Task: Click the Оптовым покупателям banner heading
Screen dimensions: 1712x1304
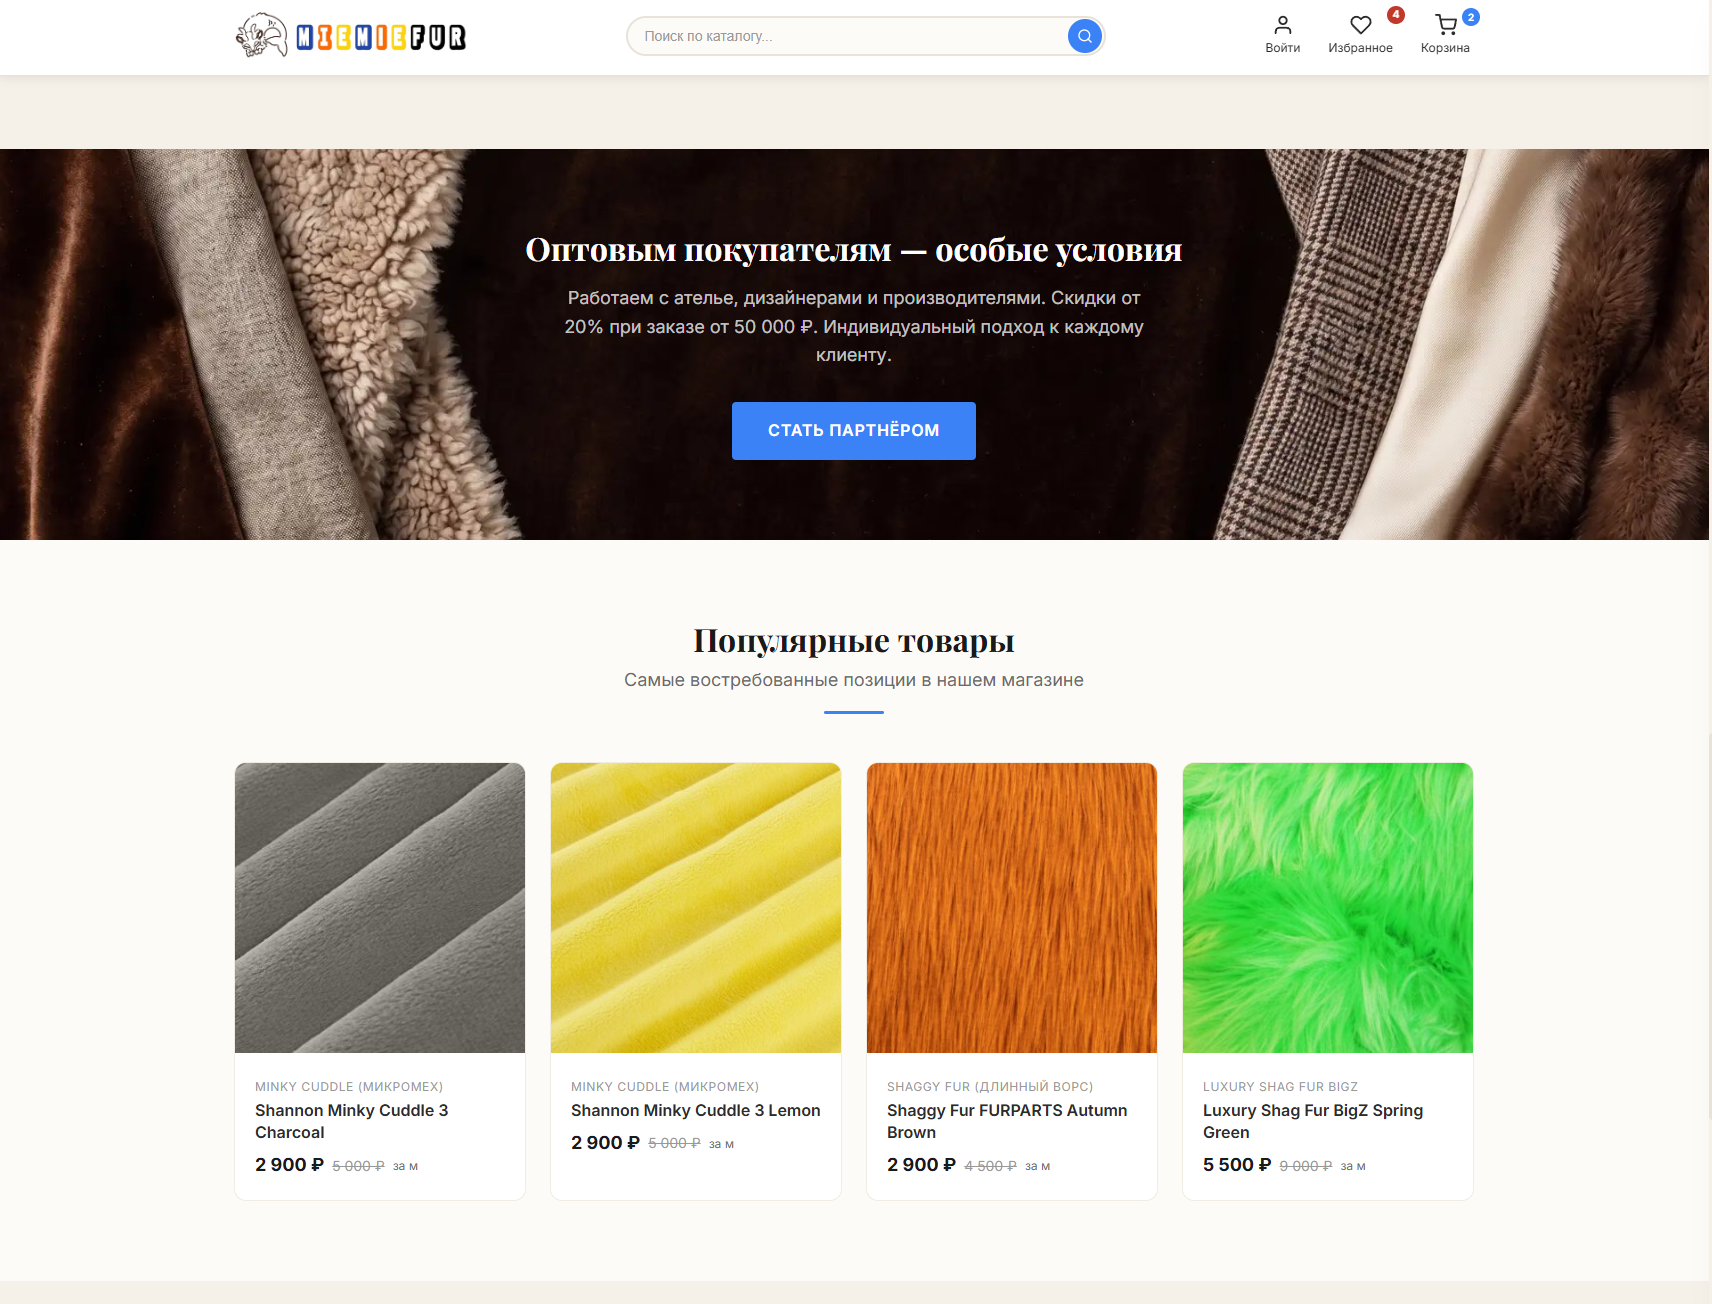Action: pos(854,250)
